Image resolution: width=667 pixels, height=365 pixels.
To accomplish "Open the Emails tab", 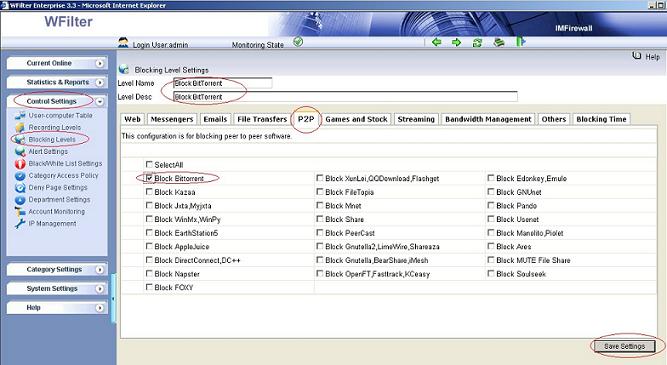I will (x=215, y=119).
